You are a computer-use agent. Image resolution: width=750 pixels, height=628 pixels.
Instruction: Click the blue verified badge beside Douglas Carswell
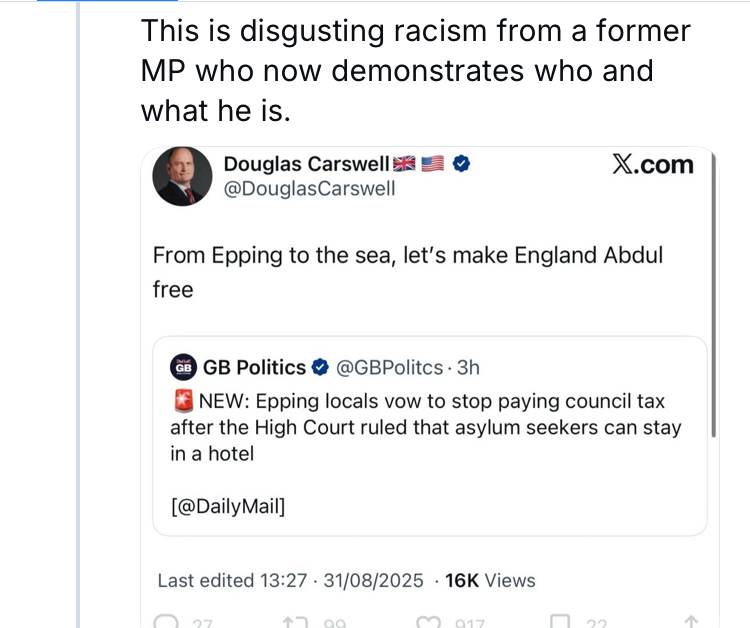tap(461, 164)
